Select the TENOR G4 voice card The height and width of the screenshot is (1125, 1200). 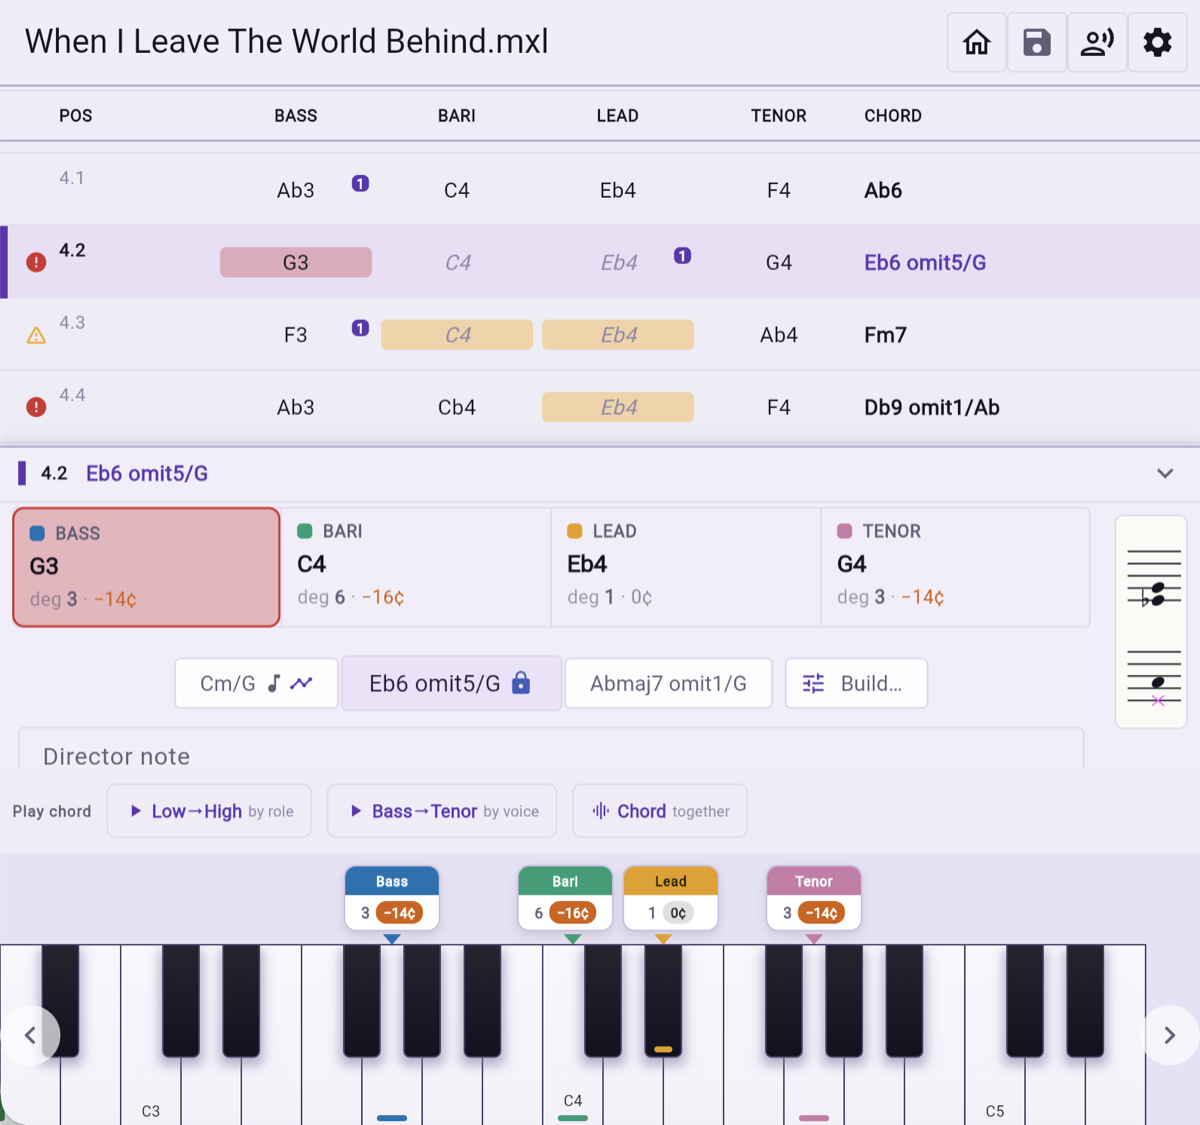956,567
